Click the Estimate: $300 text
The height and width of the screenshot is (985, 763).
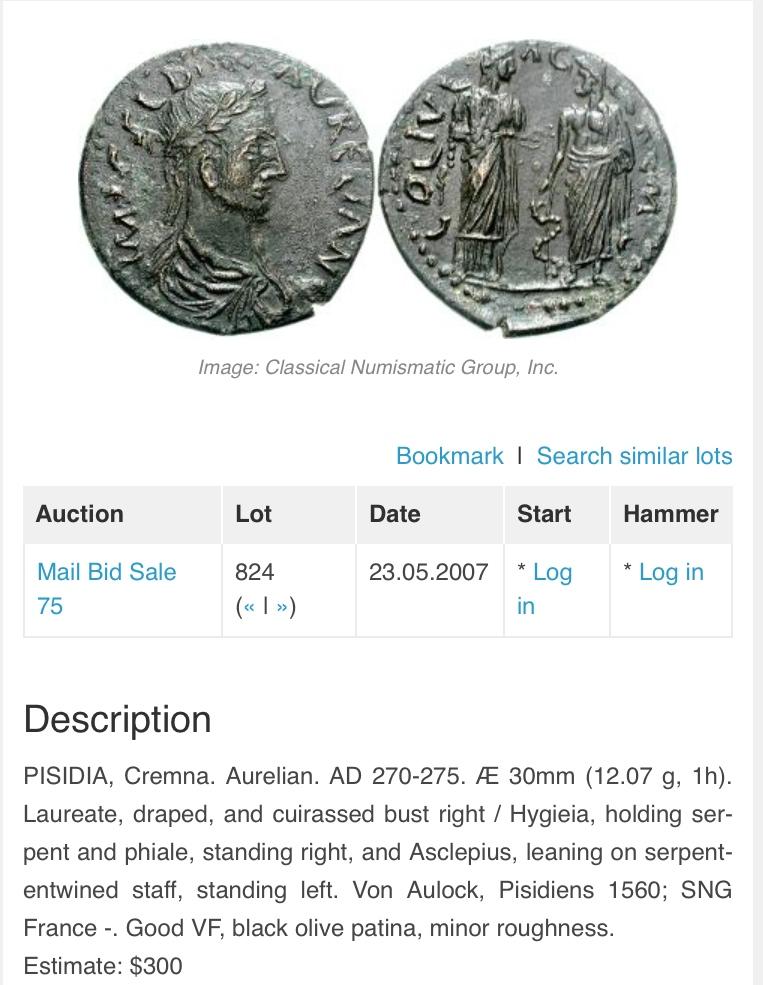click(103, 966)
